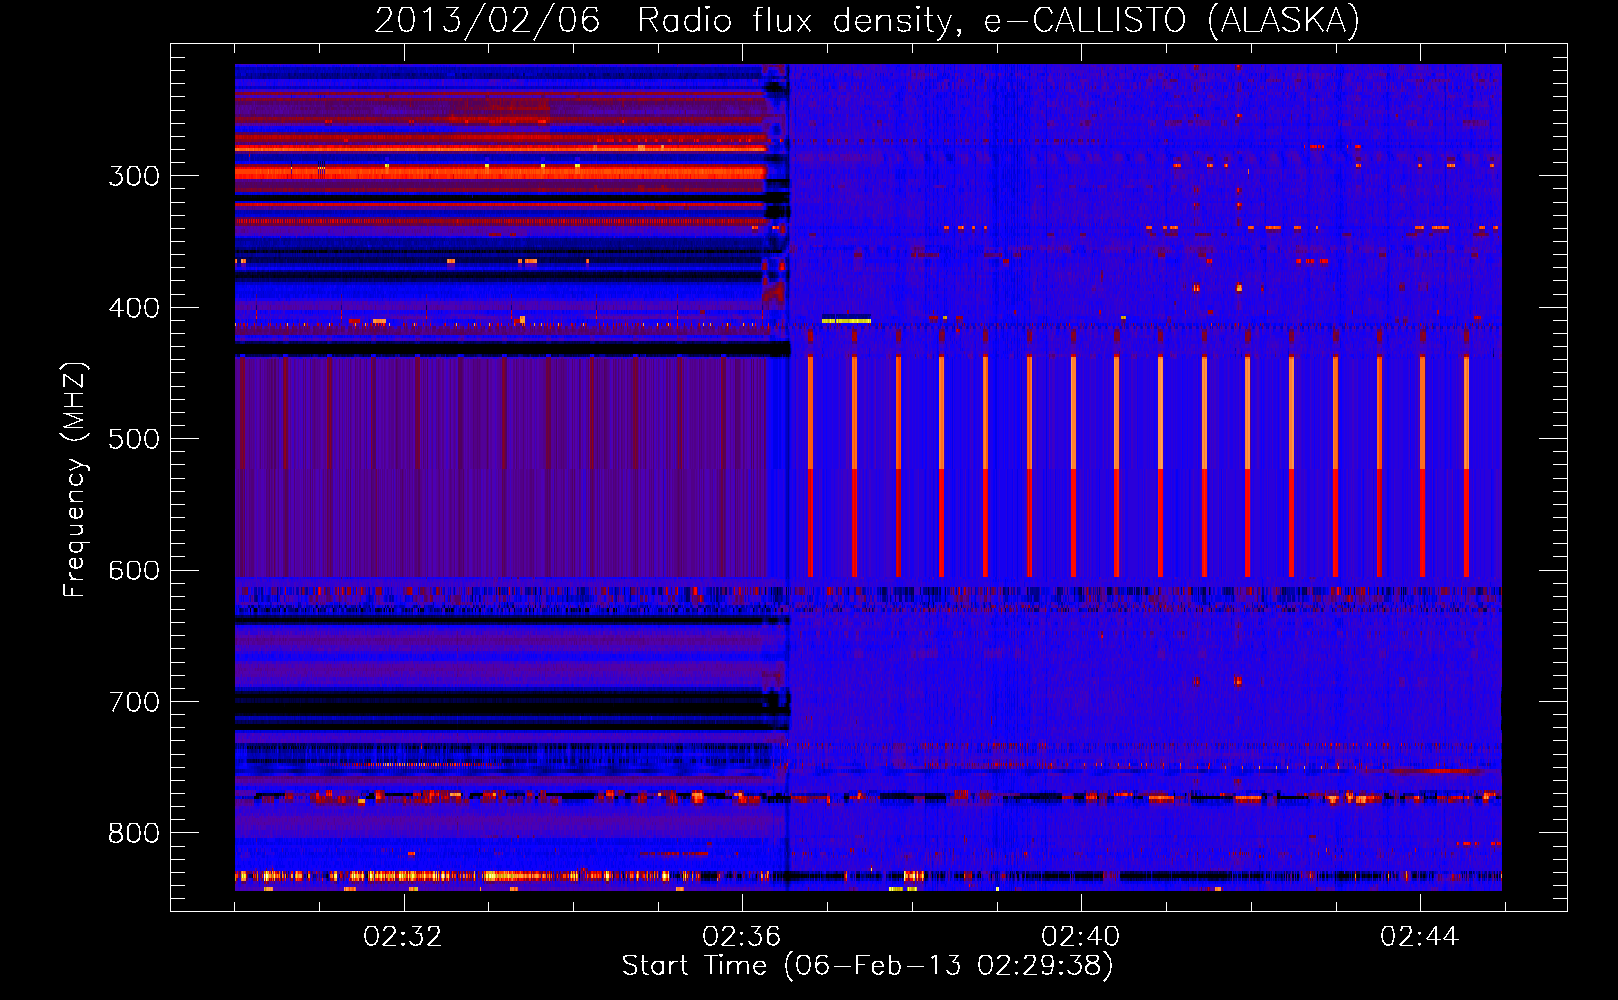Select the 'Frequency (MHZ)' axis label
Image resolution: width=1618 pixels, height=1000 pixels.
click(x=75, y=479)
